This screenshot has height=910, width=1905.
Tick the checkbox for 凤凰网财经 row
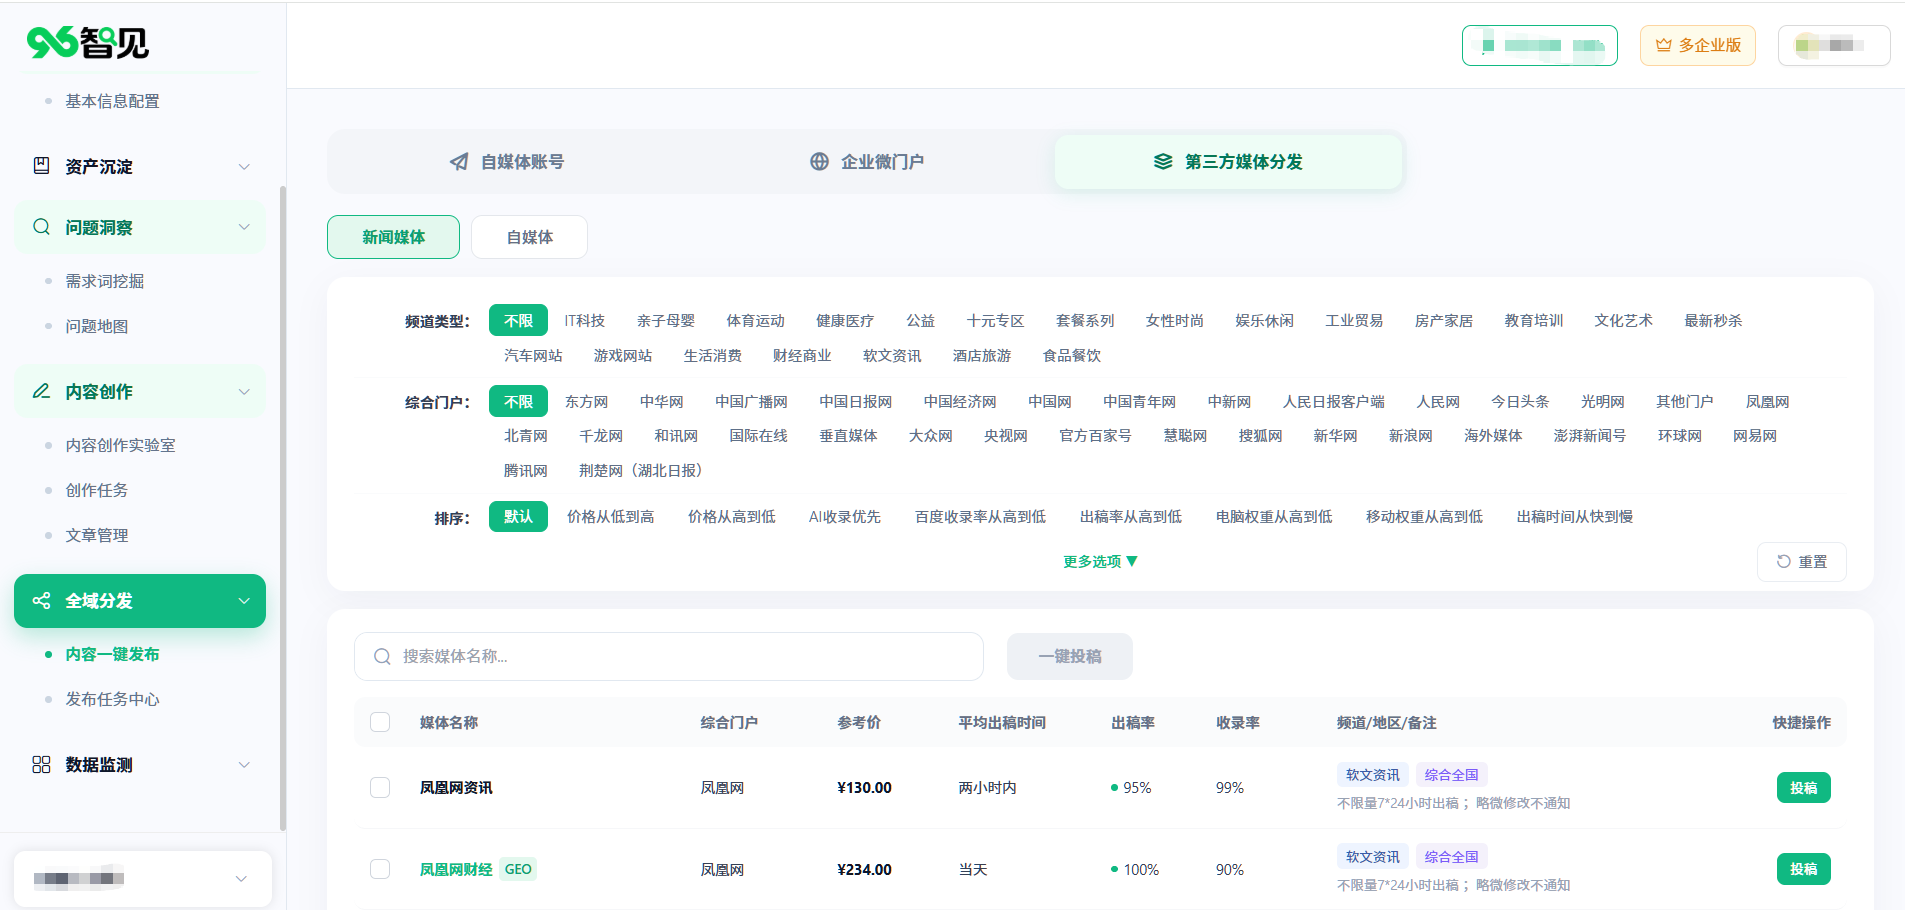coord(380,870)
